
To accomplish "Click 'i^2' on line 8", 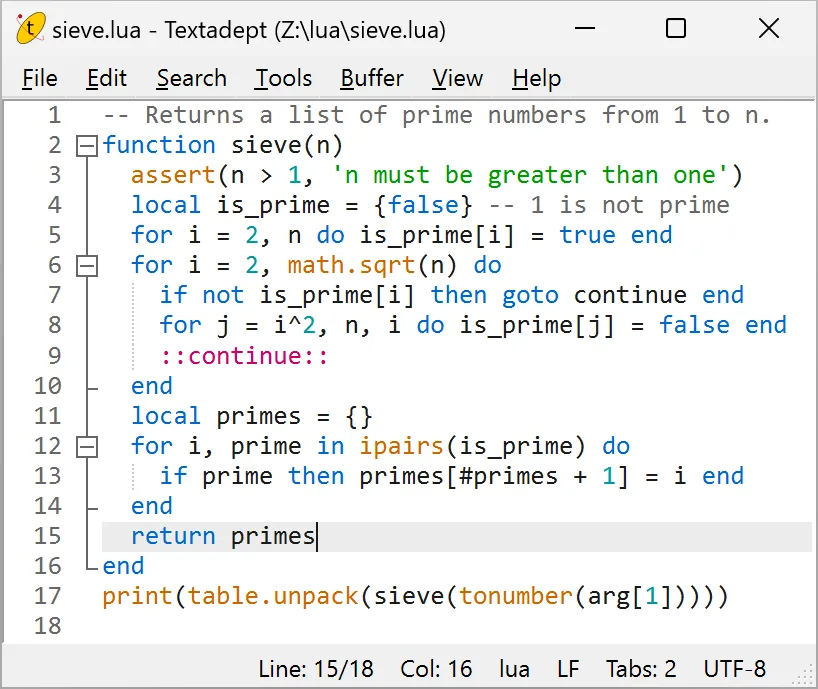I will 295,326.
